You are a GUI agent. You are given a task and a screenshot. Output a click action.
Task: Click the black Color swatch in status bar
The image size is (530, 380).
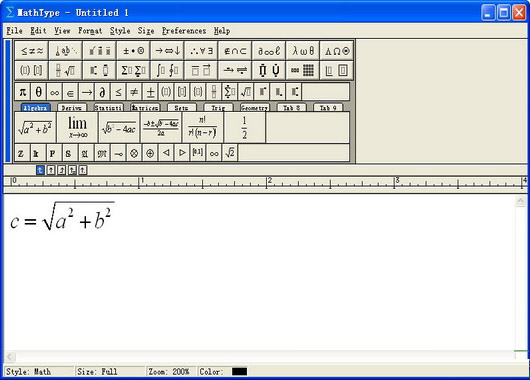[239, 372]
